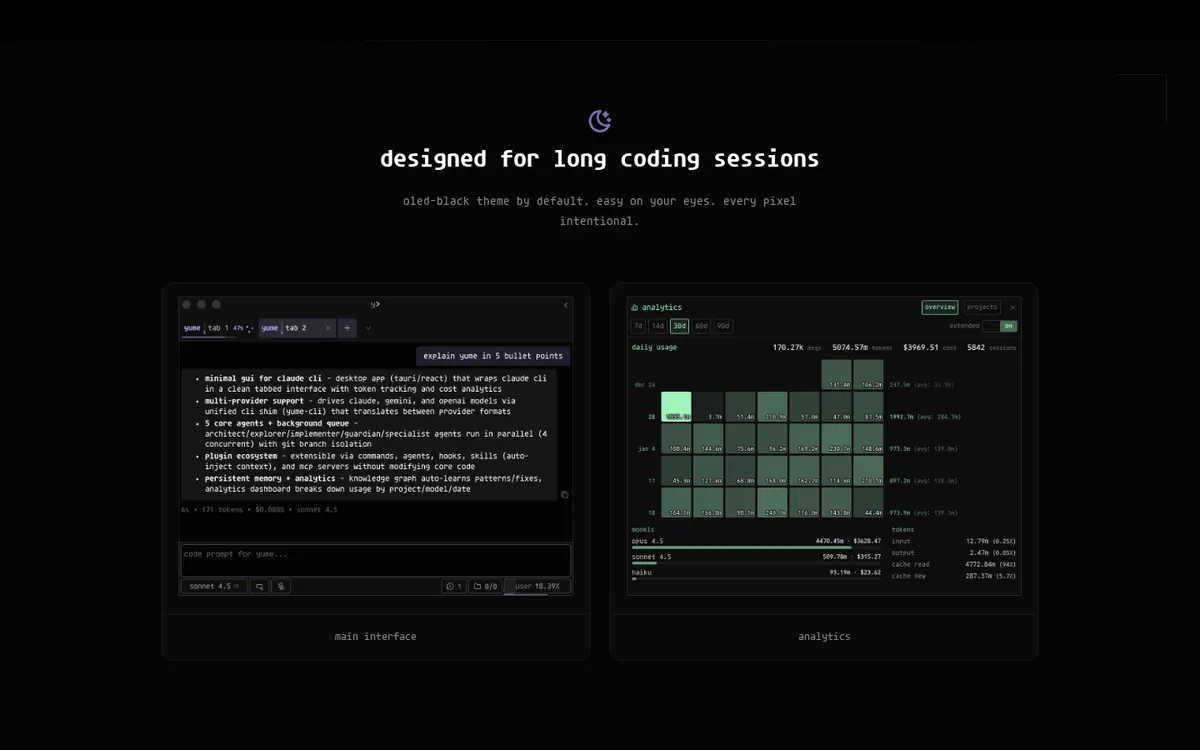Copy the assistant response with the copy icon

564,494
